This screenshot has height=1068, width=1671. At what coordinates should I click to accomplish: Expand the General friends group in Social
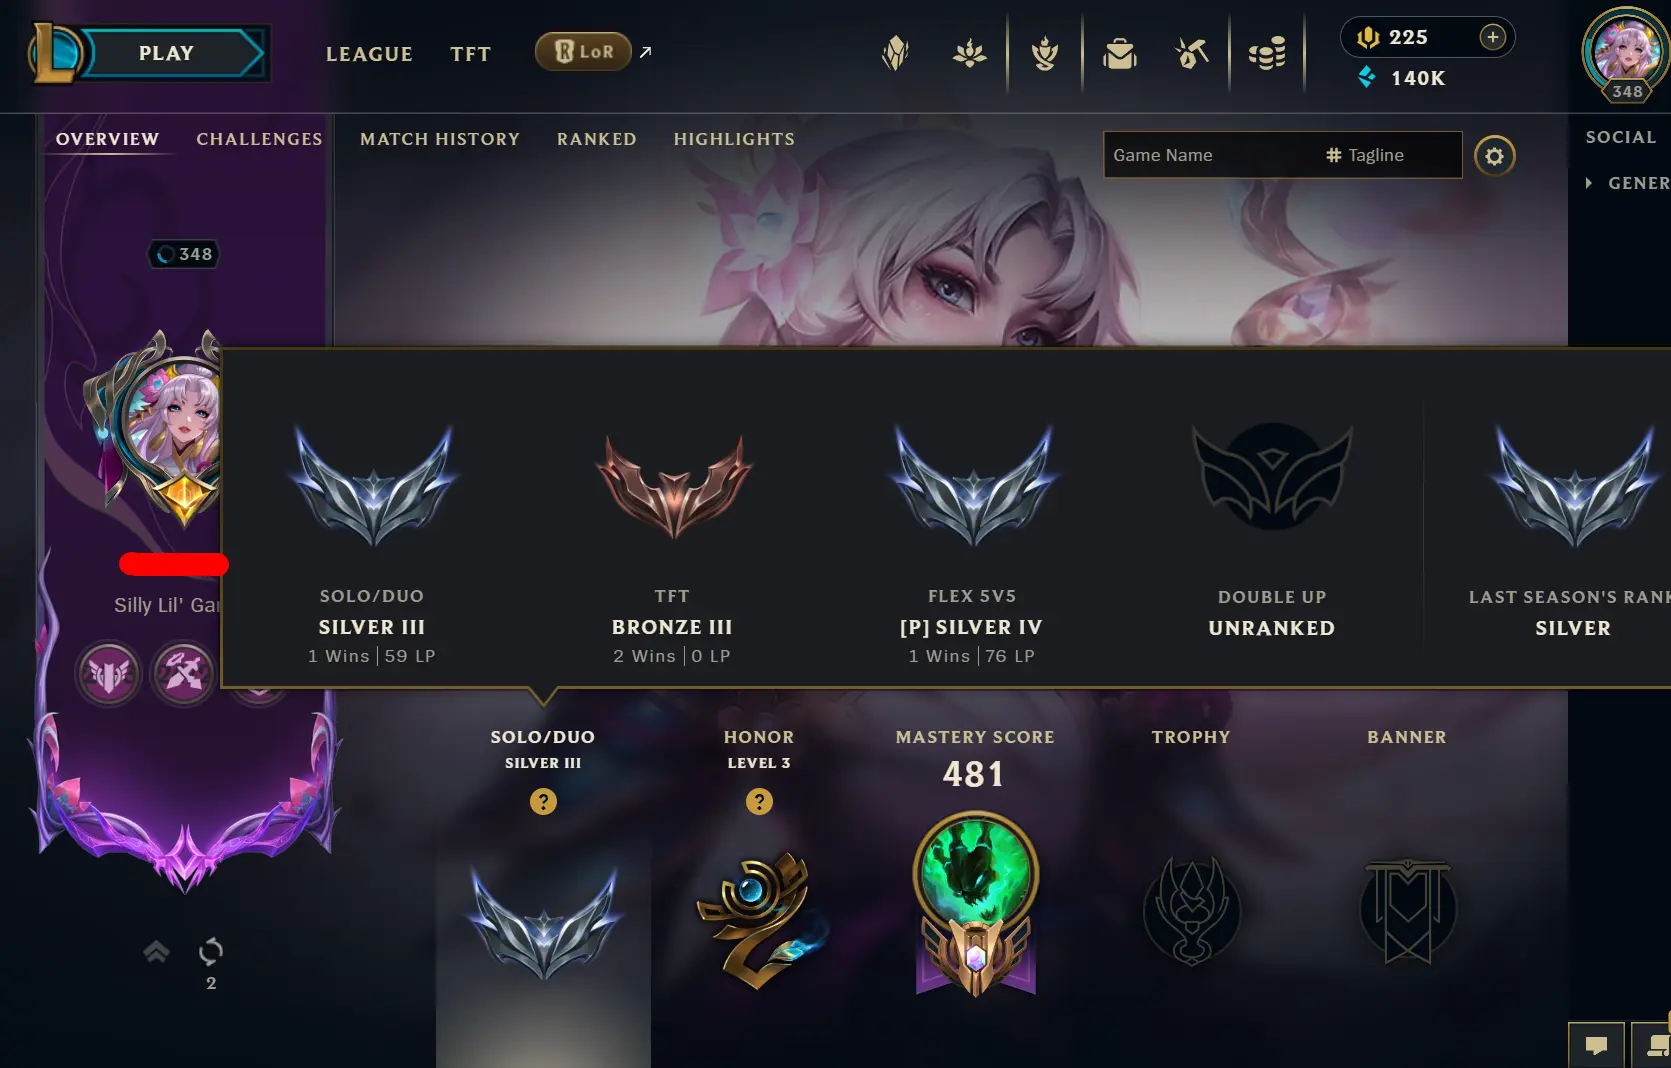click(x=1627, y=183)
